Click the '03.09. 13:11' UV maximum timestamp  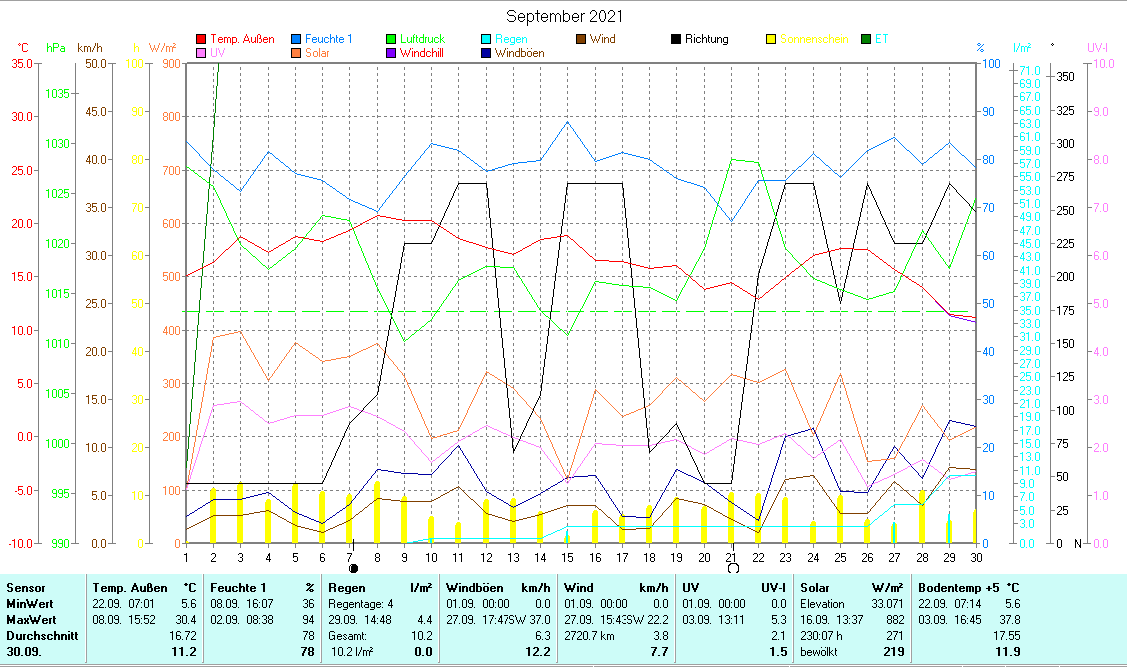pos(714,620)
